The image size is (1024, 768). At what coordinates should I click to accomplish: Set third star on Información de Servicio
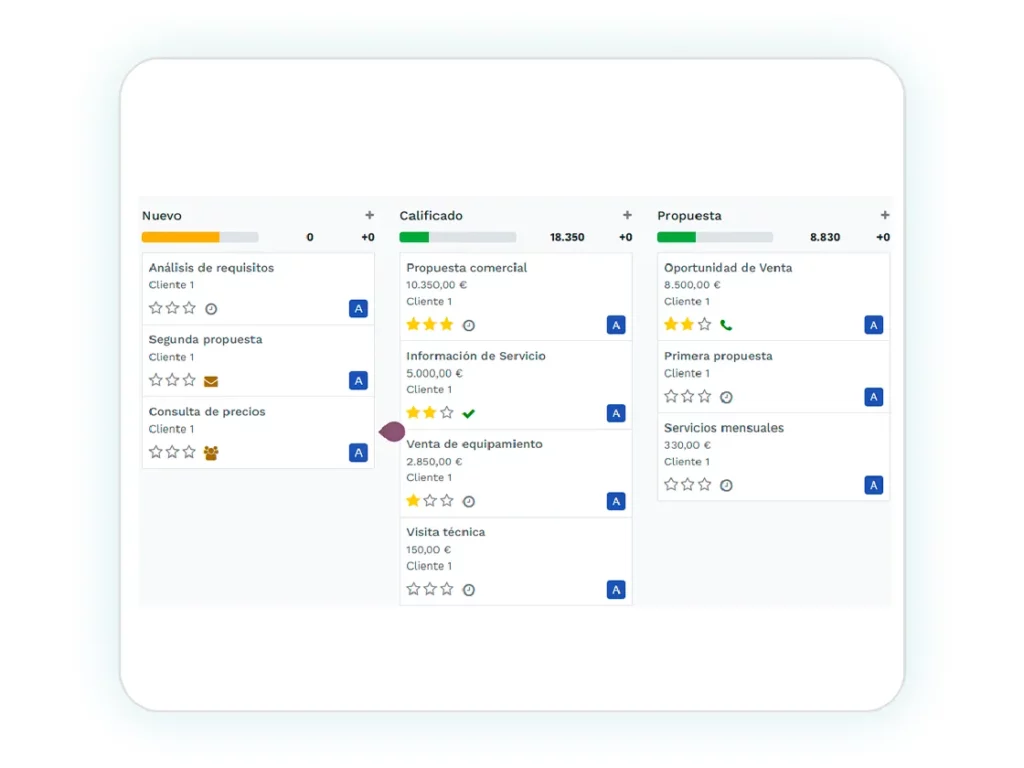[x=447, y=412]
